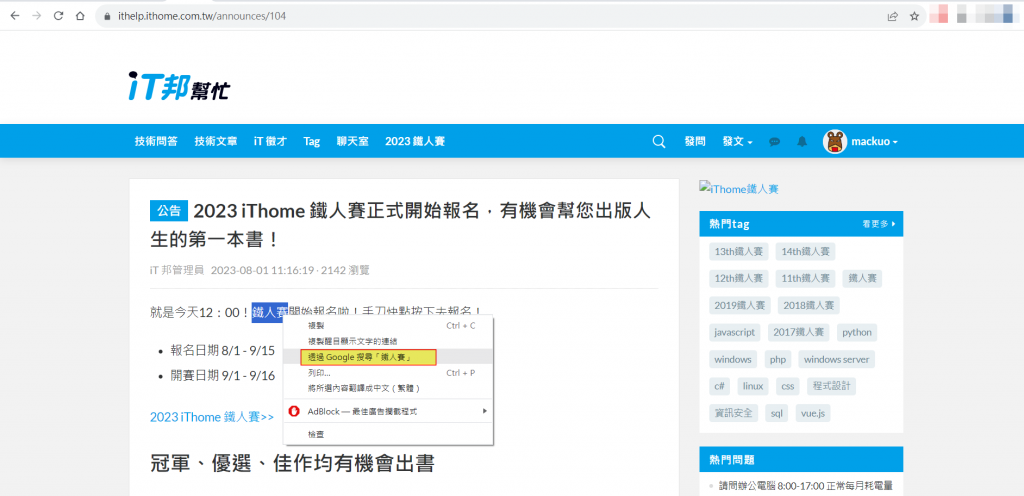Select the python tag
This screenshot has height=496, width=1024.
click(x=857, y=332)
